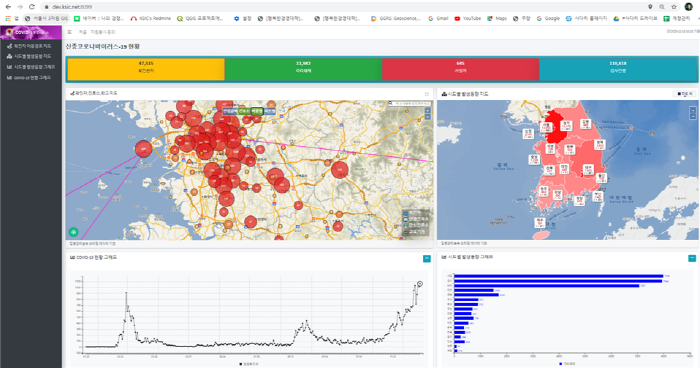Open the first sidebar item with the route icon

tap(29, 46)
